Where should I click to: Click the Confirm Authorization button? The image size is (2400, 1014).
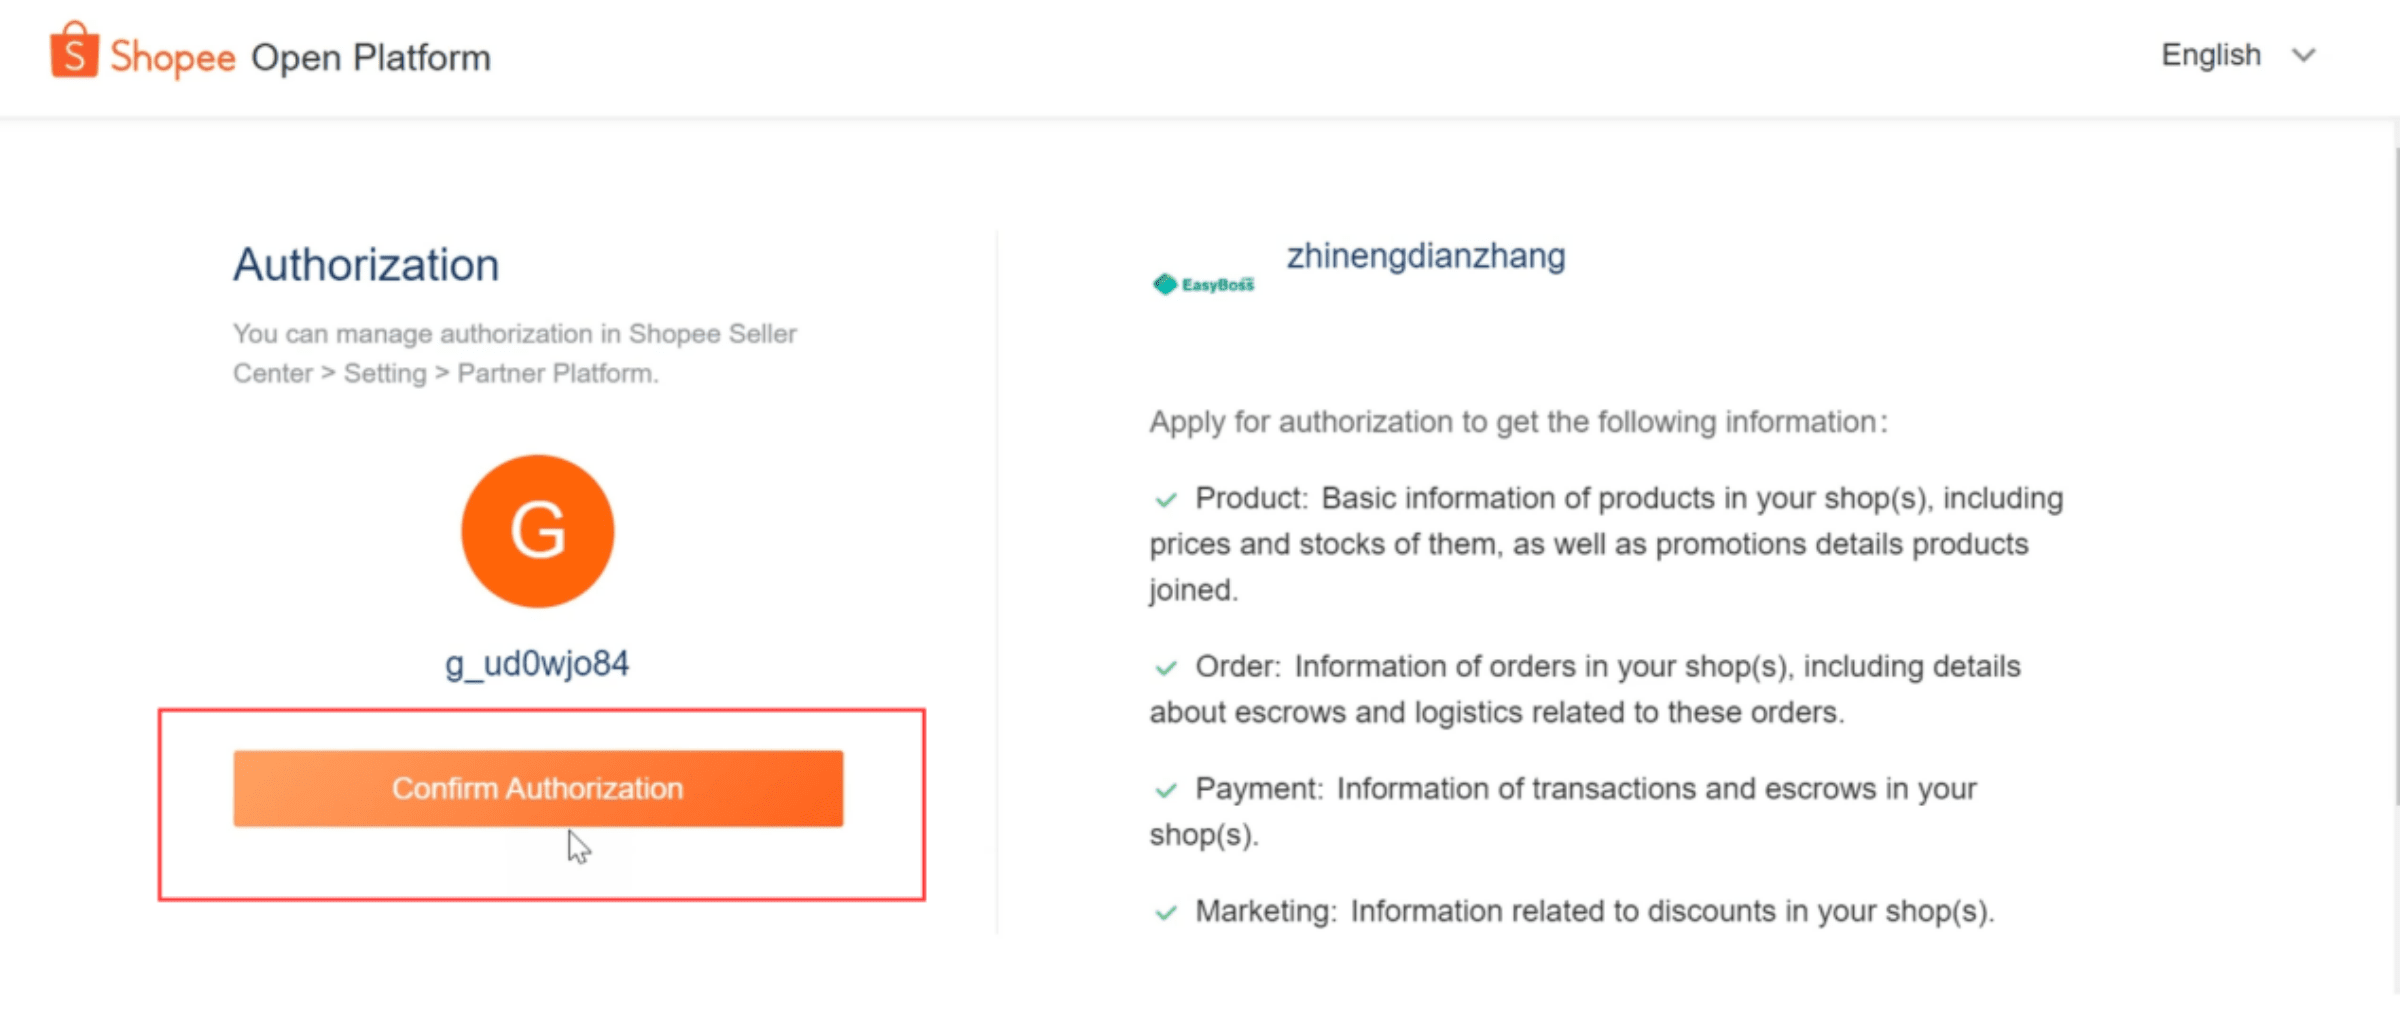pos(538,788)
